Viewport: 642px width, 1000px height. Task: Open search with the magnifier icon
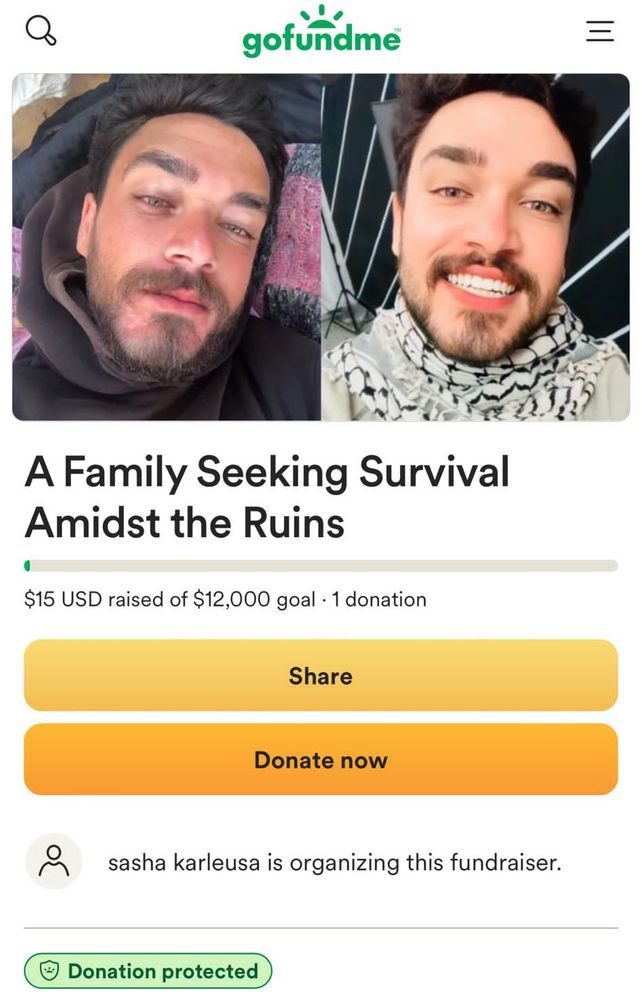[x=41, y=30]
